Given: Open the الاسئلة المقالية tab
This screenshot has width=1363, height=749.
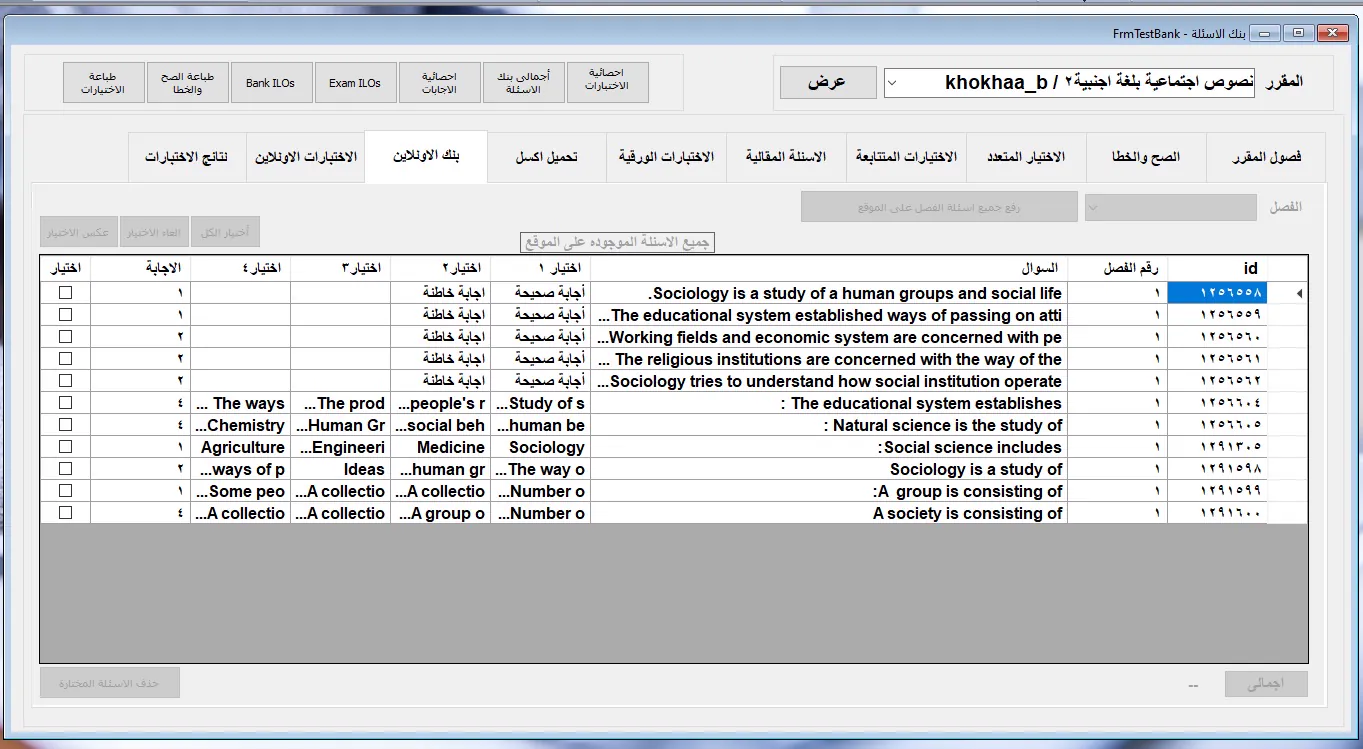Looking at the screenshot, I should (787, 158).
